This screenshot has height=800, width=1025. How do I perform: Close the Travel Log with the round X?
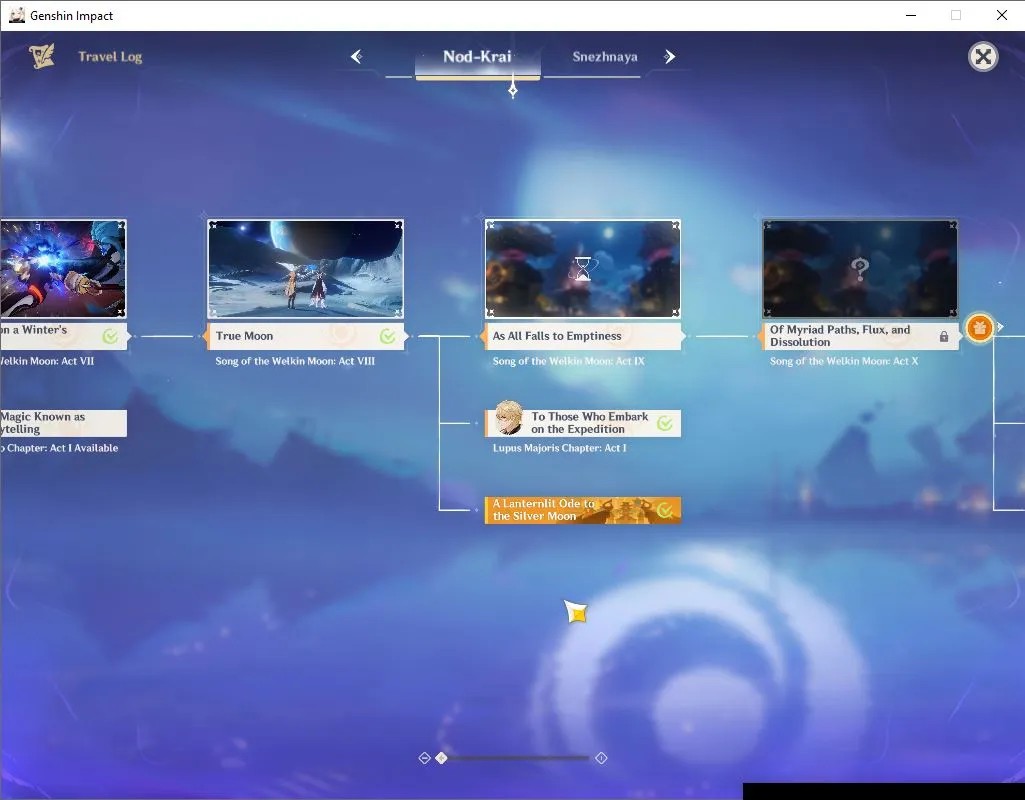coord(983,57)
